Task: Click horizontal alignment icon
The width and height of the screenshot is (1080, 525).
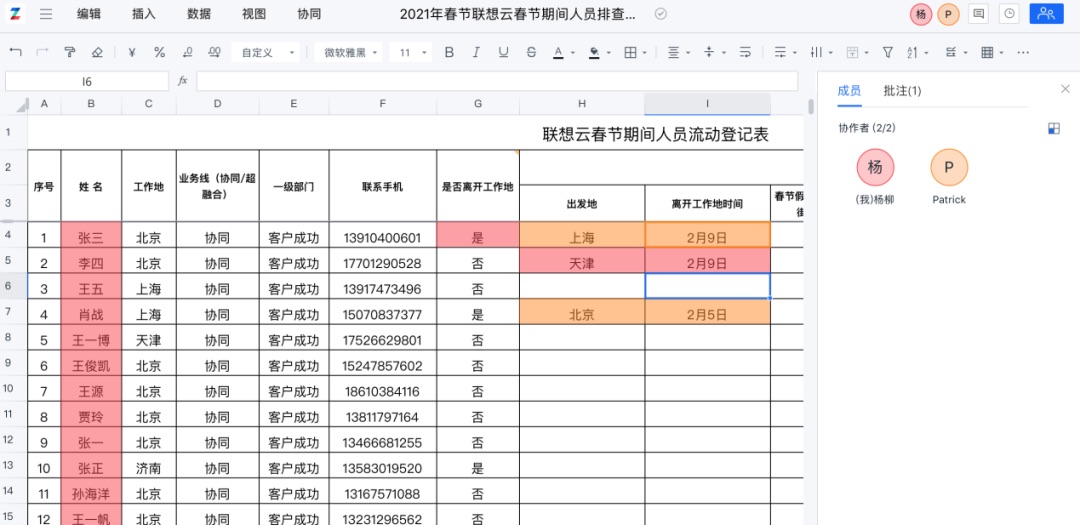Action: (x=674, y=52)
